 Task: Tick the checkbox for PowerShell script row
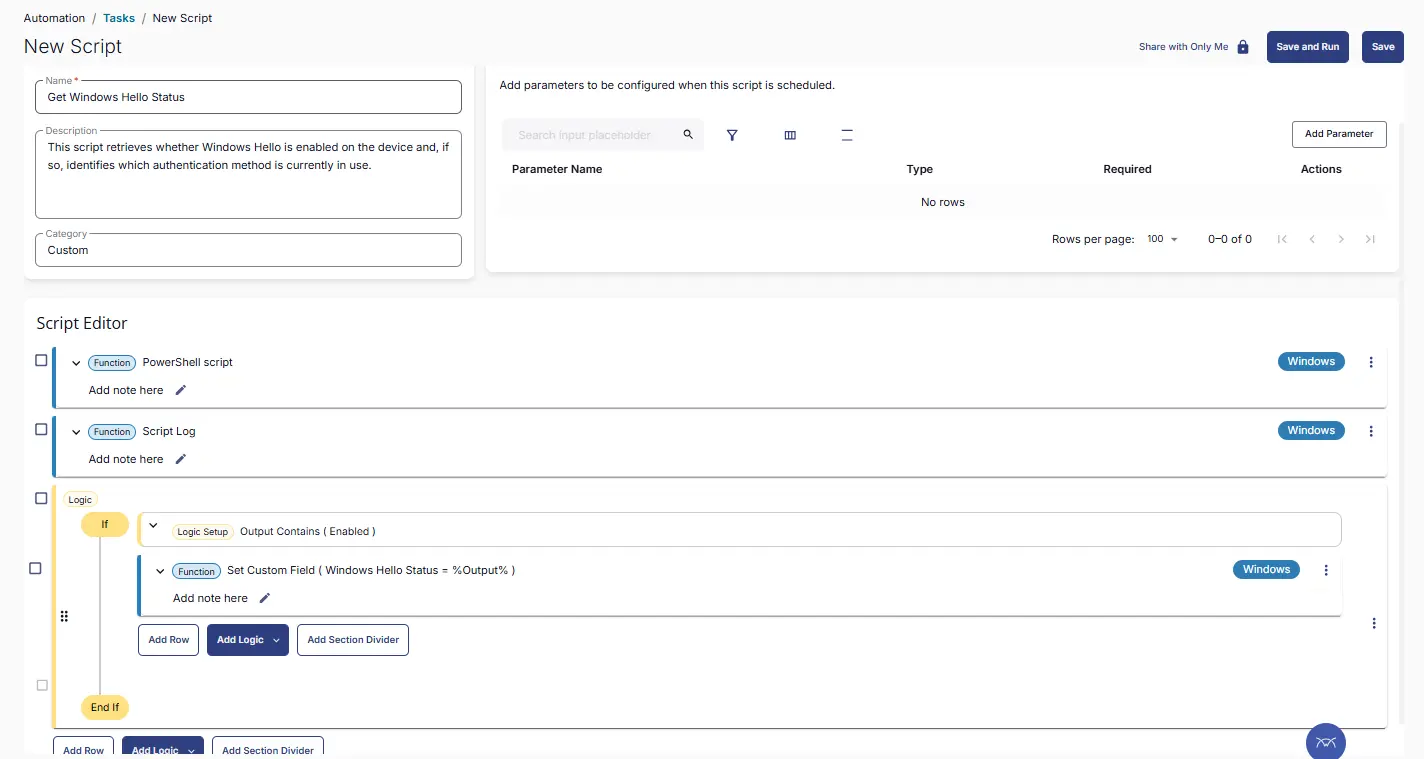[x=41, y=360]
